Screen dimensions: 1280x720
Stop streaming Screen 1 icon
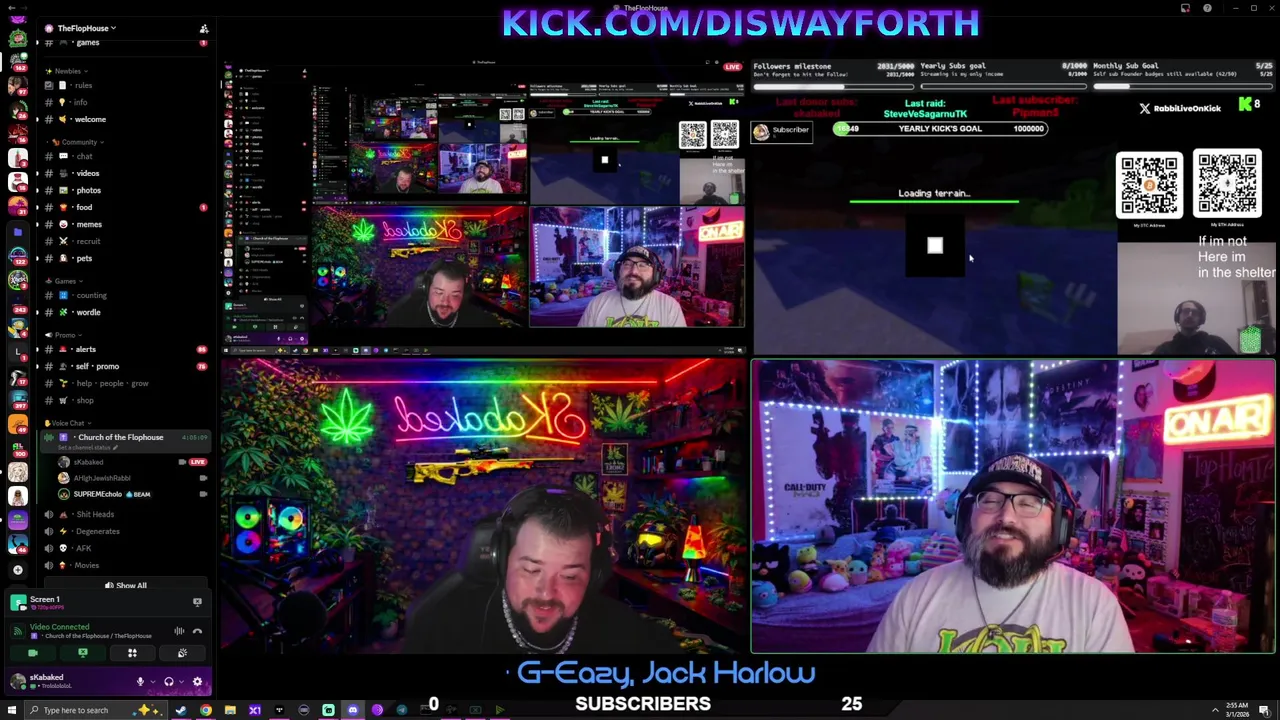point(197,602)
